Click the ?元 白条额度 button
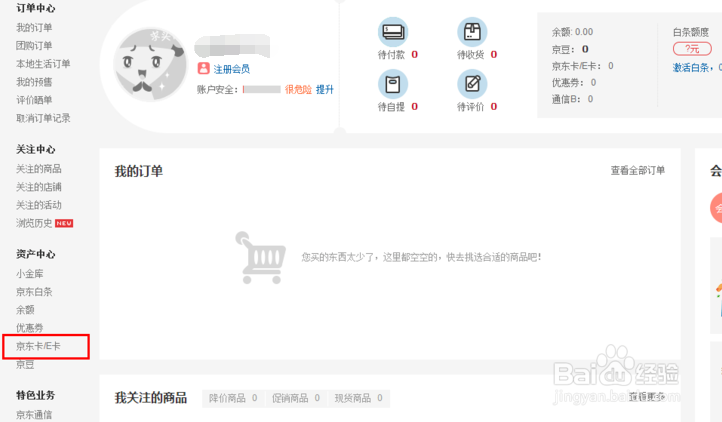Viewport: 722px width, 422px height. (692, 48)
